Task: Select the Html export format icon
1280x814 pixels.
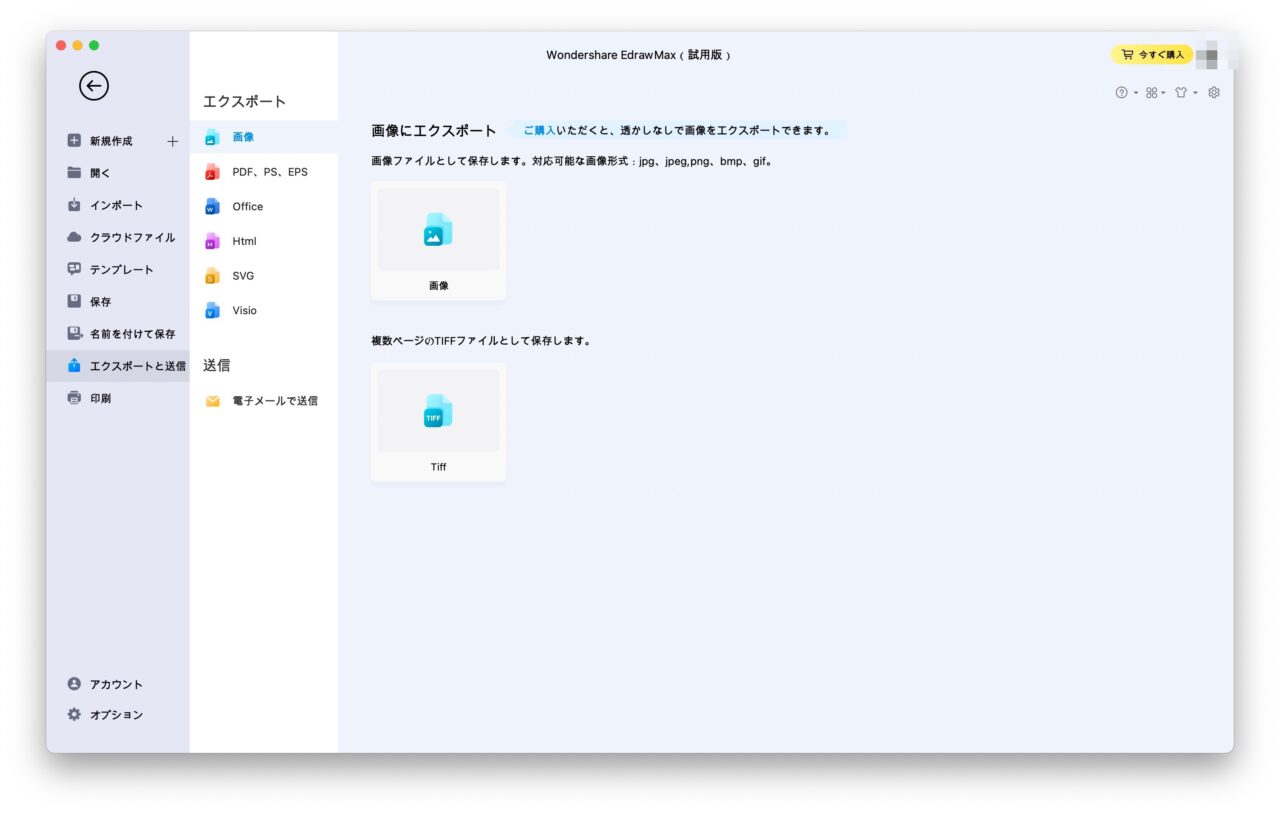Action: coord(211,241)
